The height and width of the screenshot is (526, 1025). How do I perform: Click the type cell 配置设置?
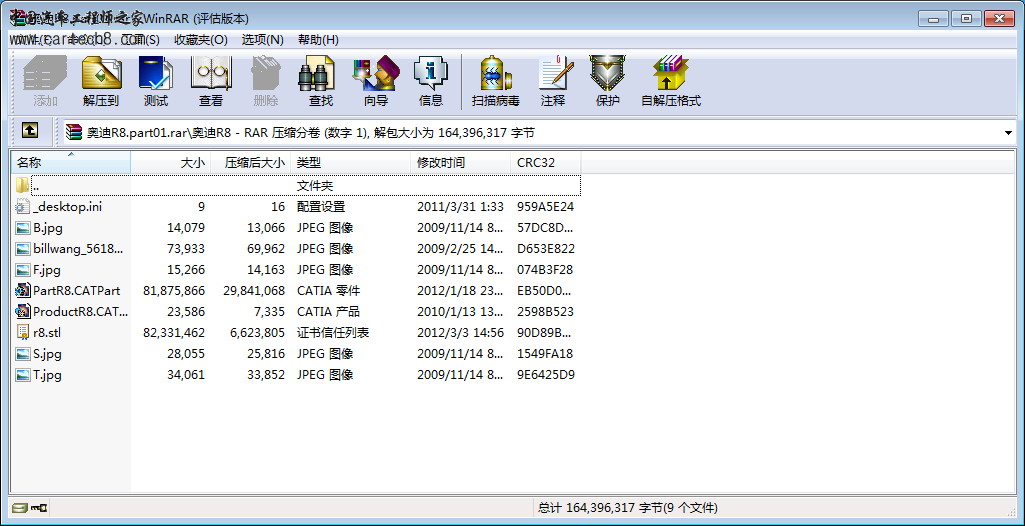[x=320, y=207]
